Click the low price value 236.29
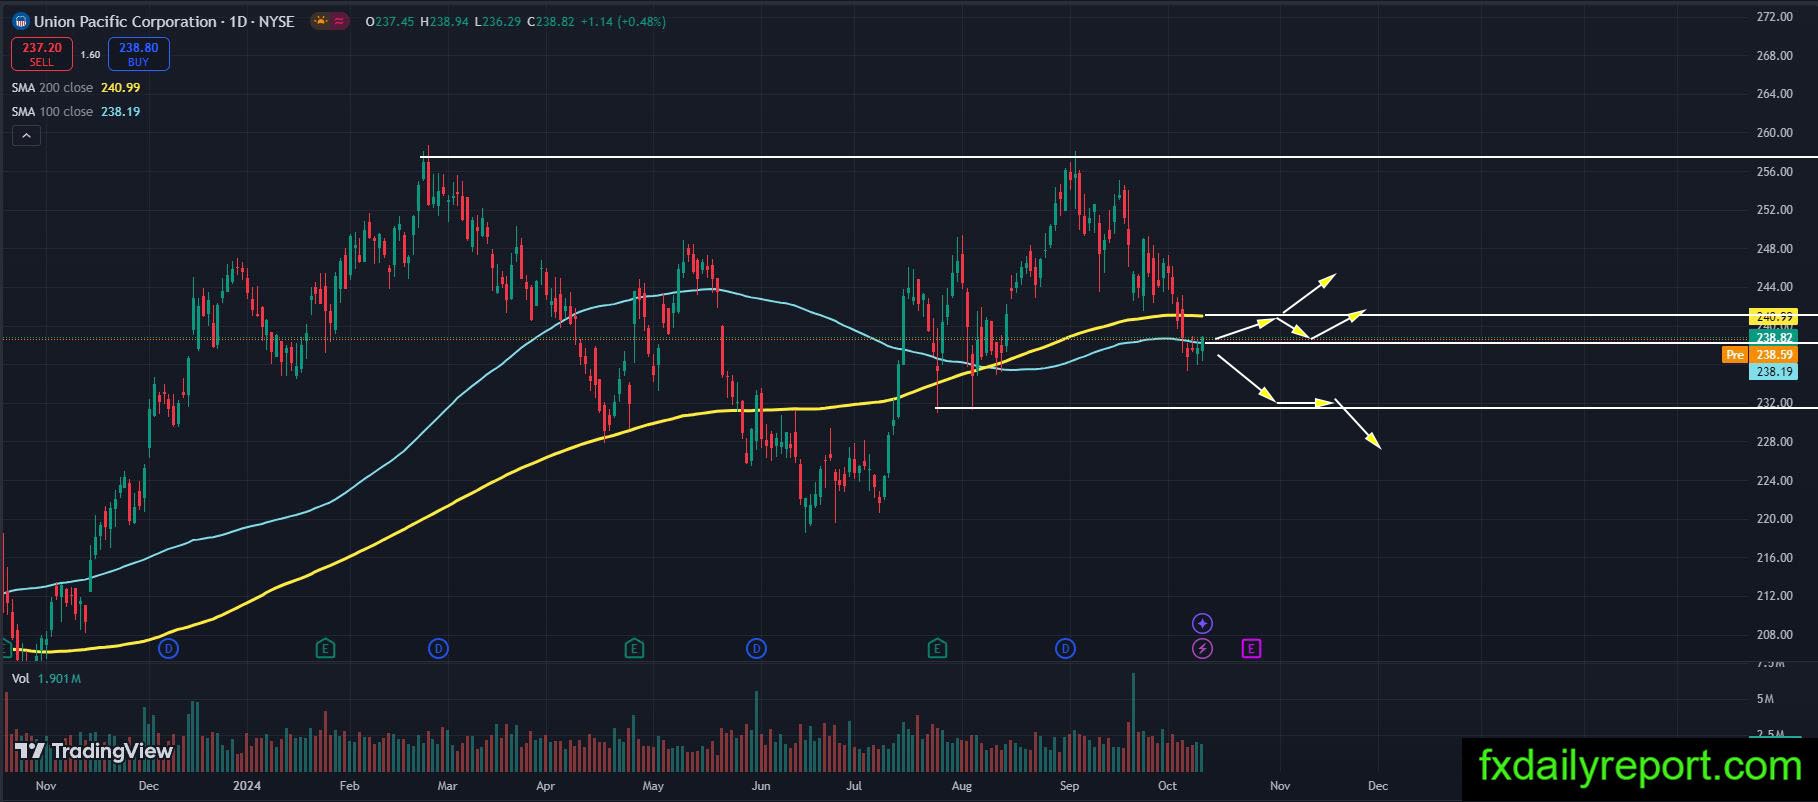This screenshot has height=802, width=1818. (x=501, y=21)
